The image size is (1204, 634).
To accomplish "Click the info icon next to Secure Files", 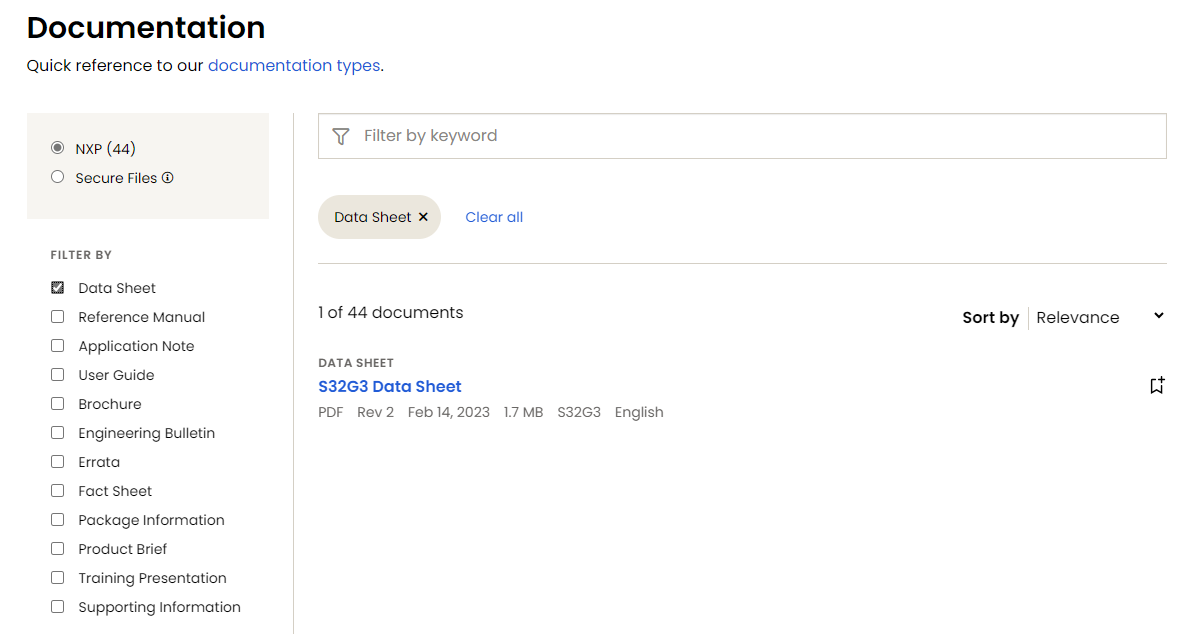I will 168,178.
